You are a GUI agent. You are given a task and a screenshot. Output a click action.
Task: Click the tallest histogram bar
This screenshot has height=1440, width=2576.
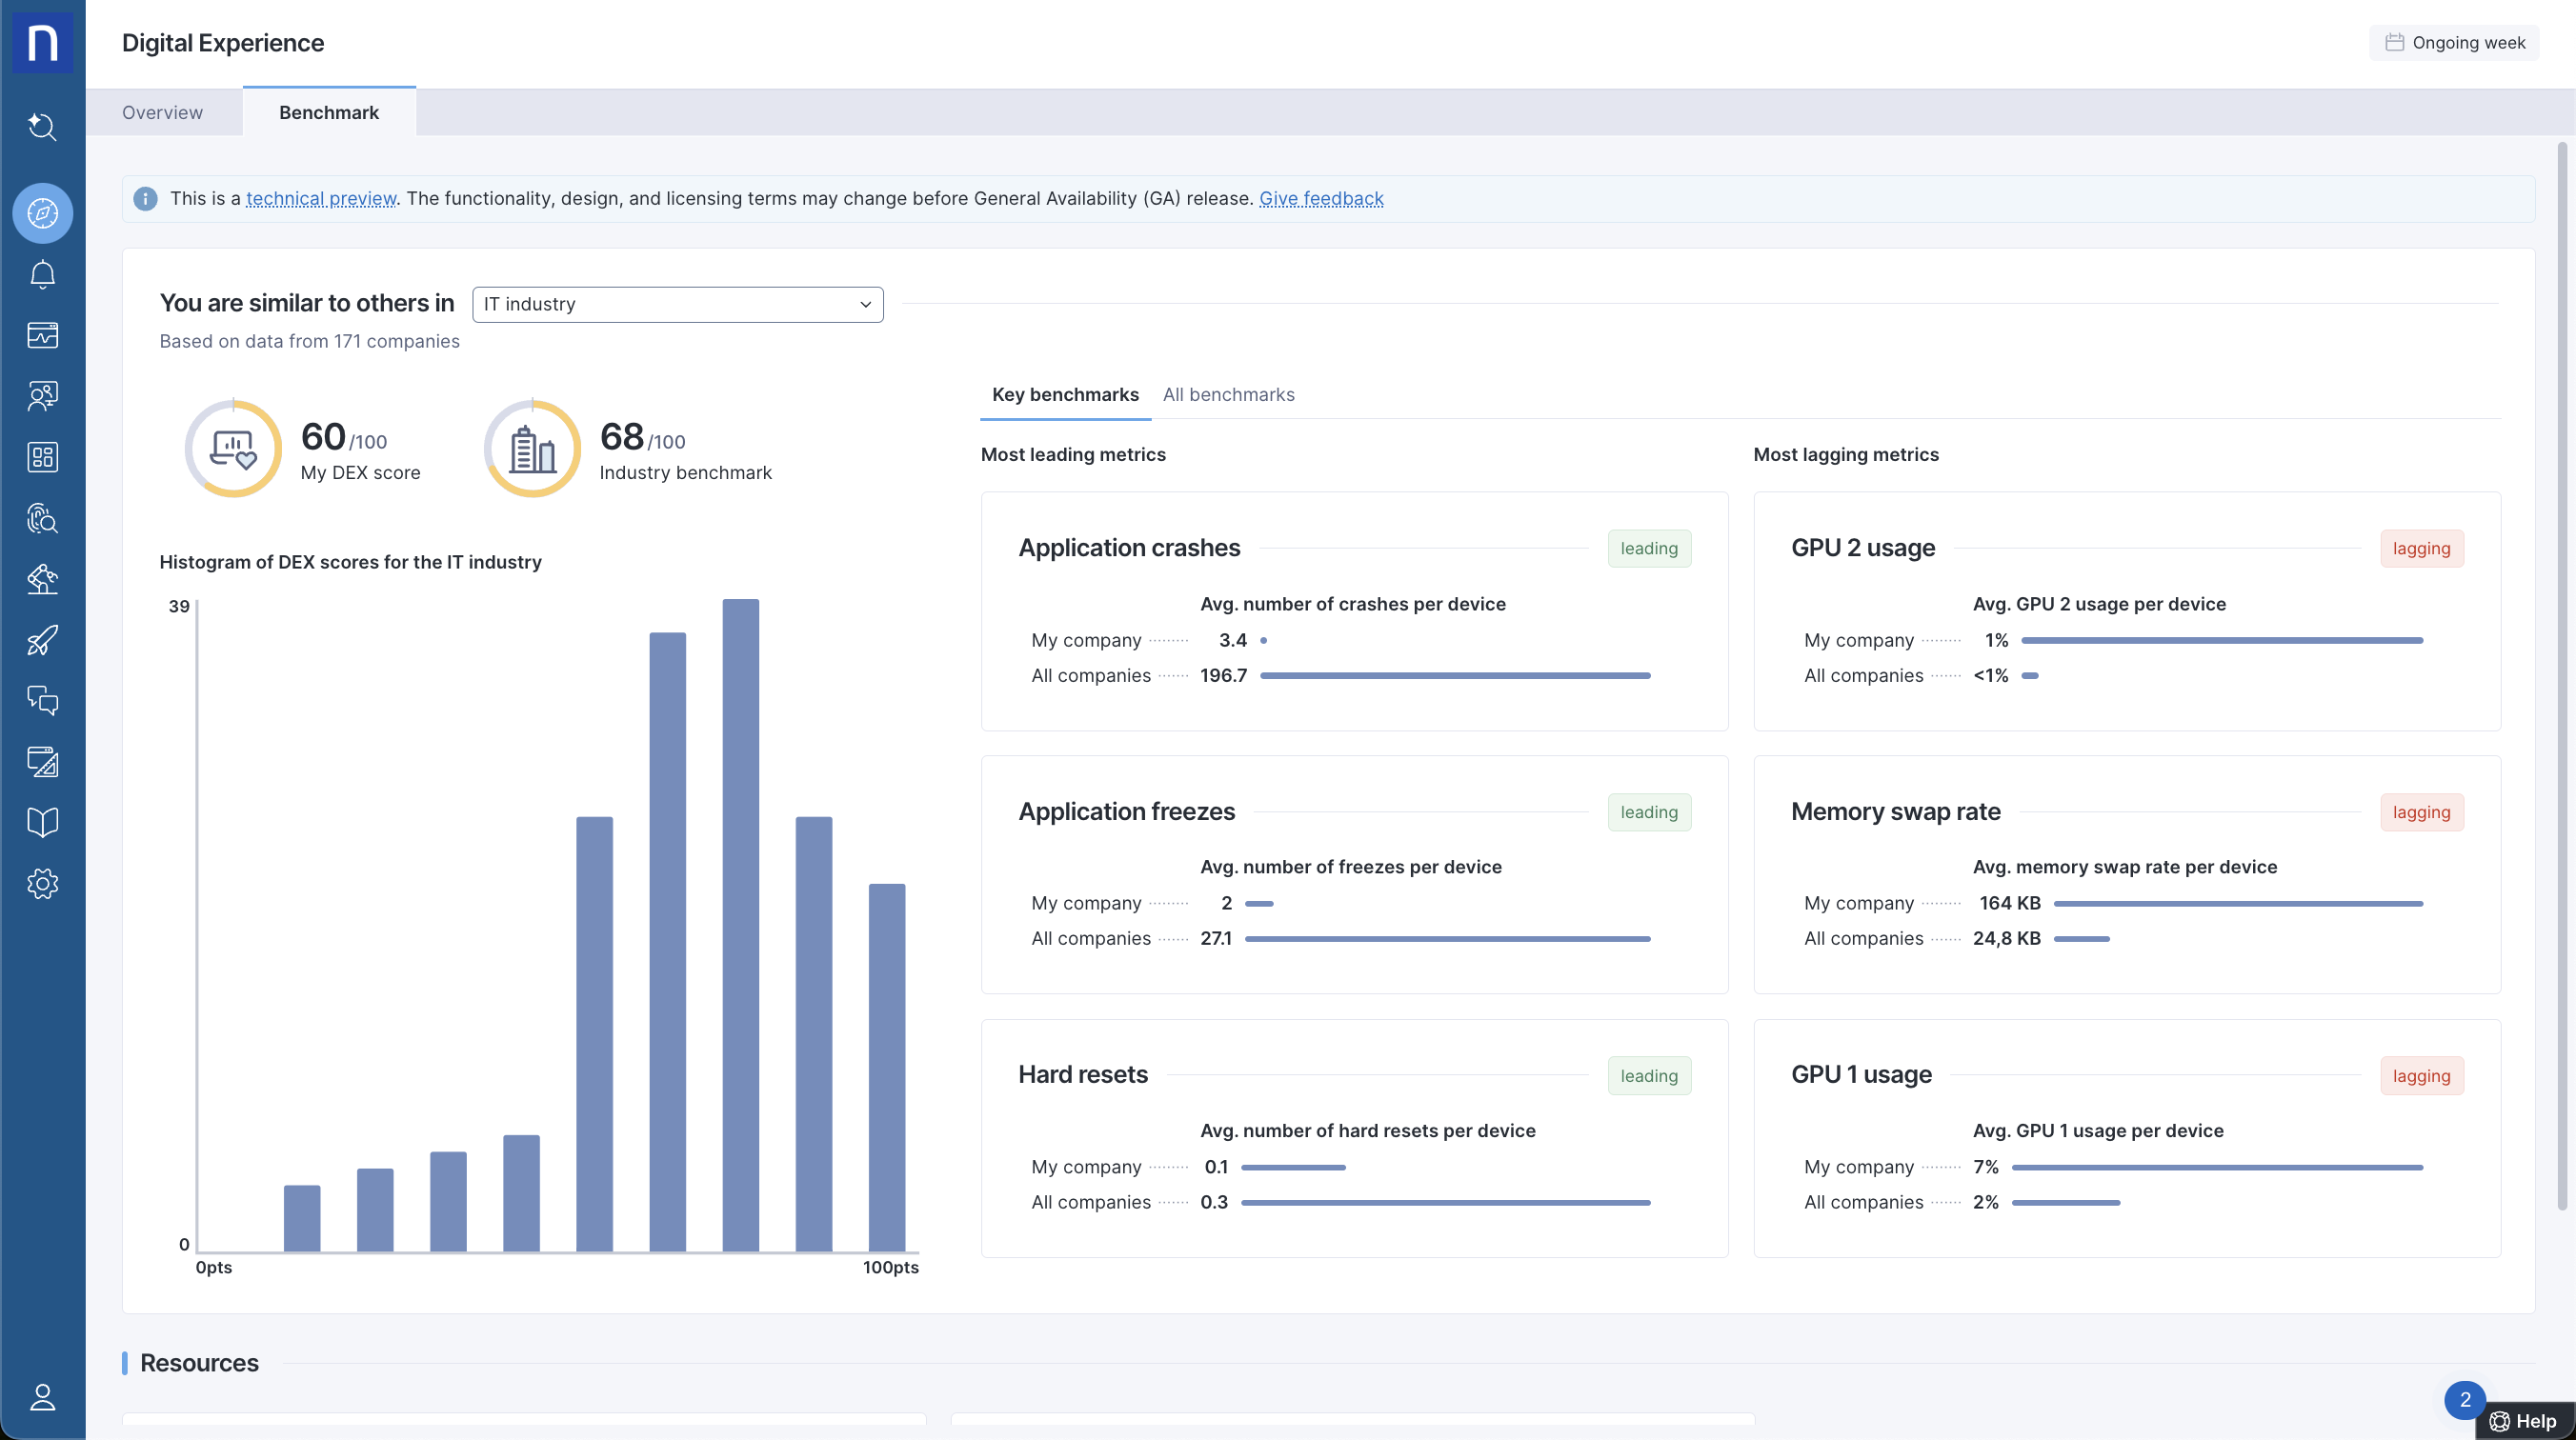740,925
